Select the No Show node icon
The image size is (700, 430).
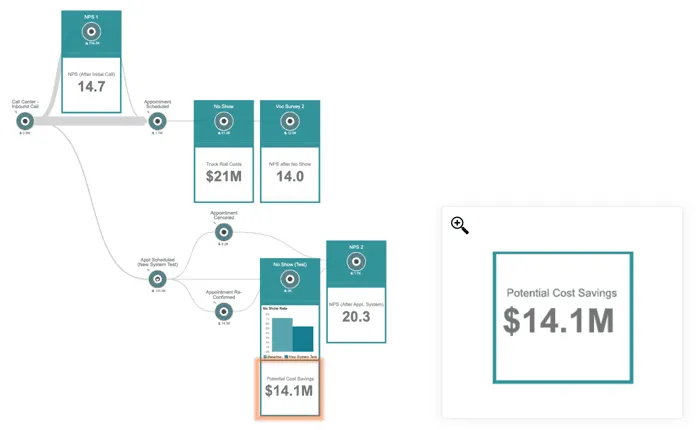[x=224, y=121]
